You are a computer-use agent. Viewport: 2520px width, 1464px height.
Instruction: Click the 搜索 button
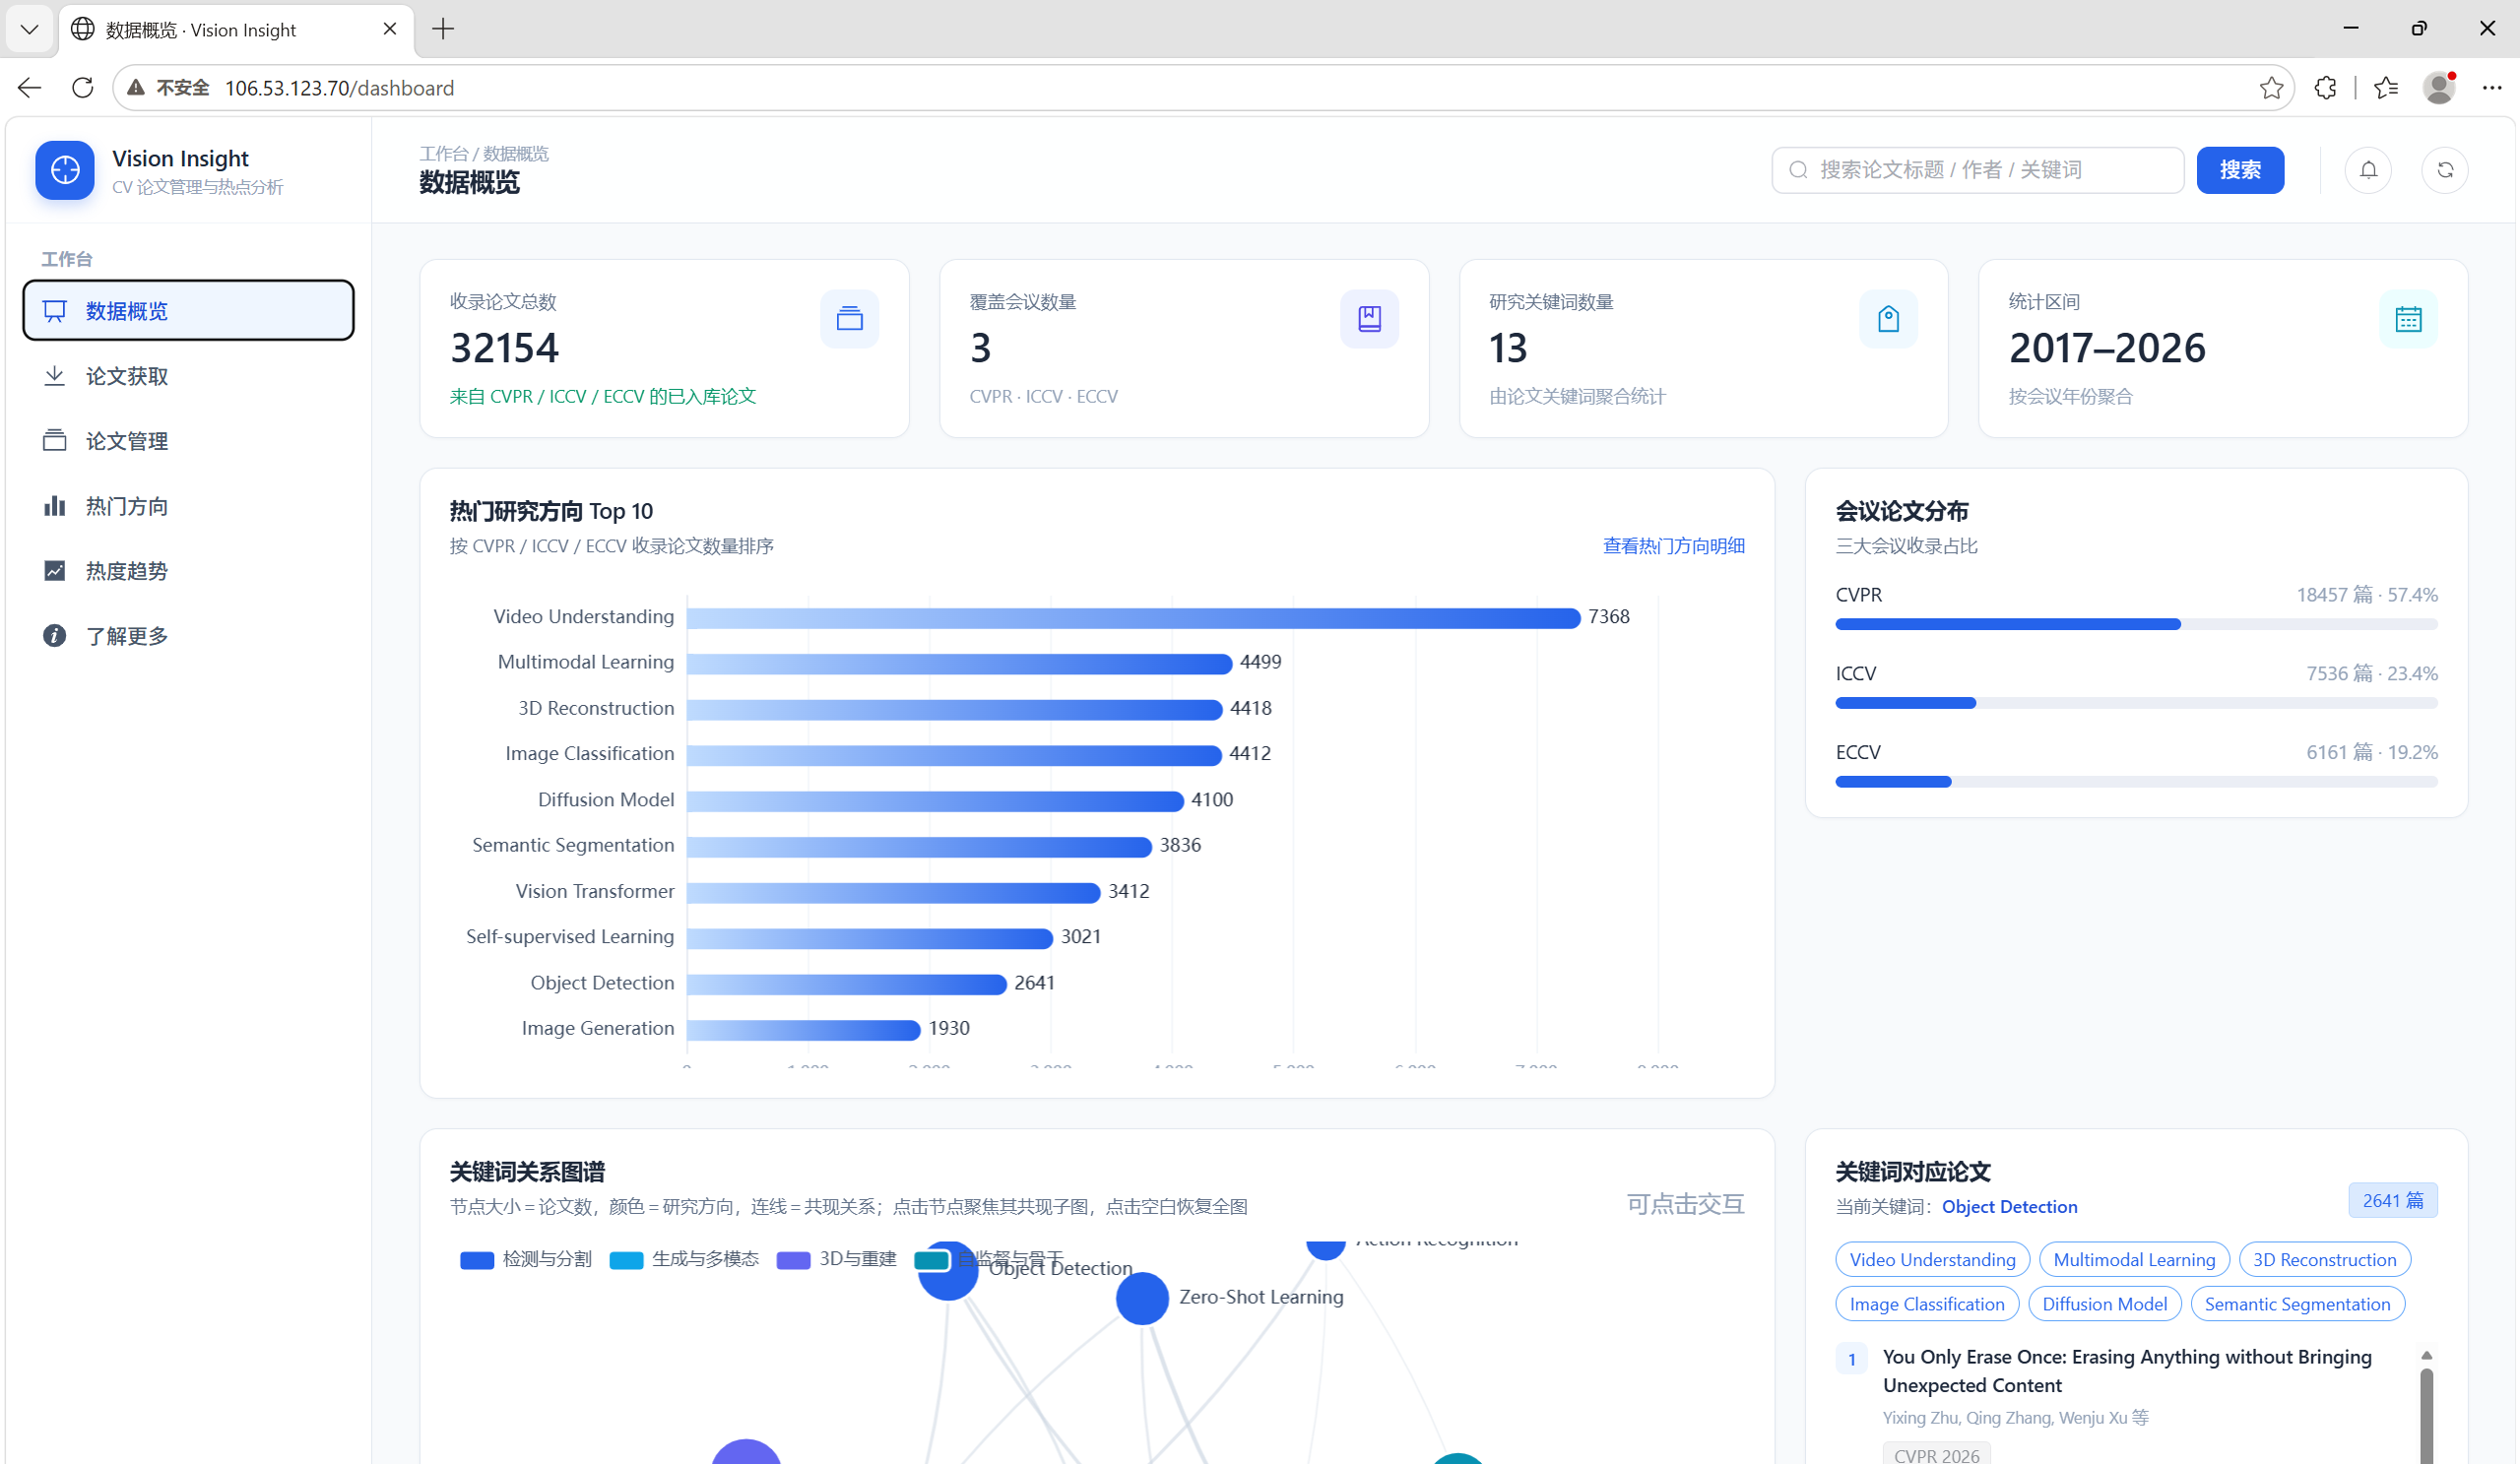[2240, 170]
